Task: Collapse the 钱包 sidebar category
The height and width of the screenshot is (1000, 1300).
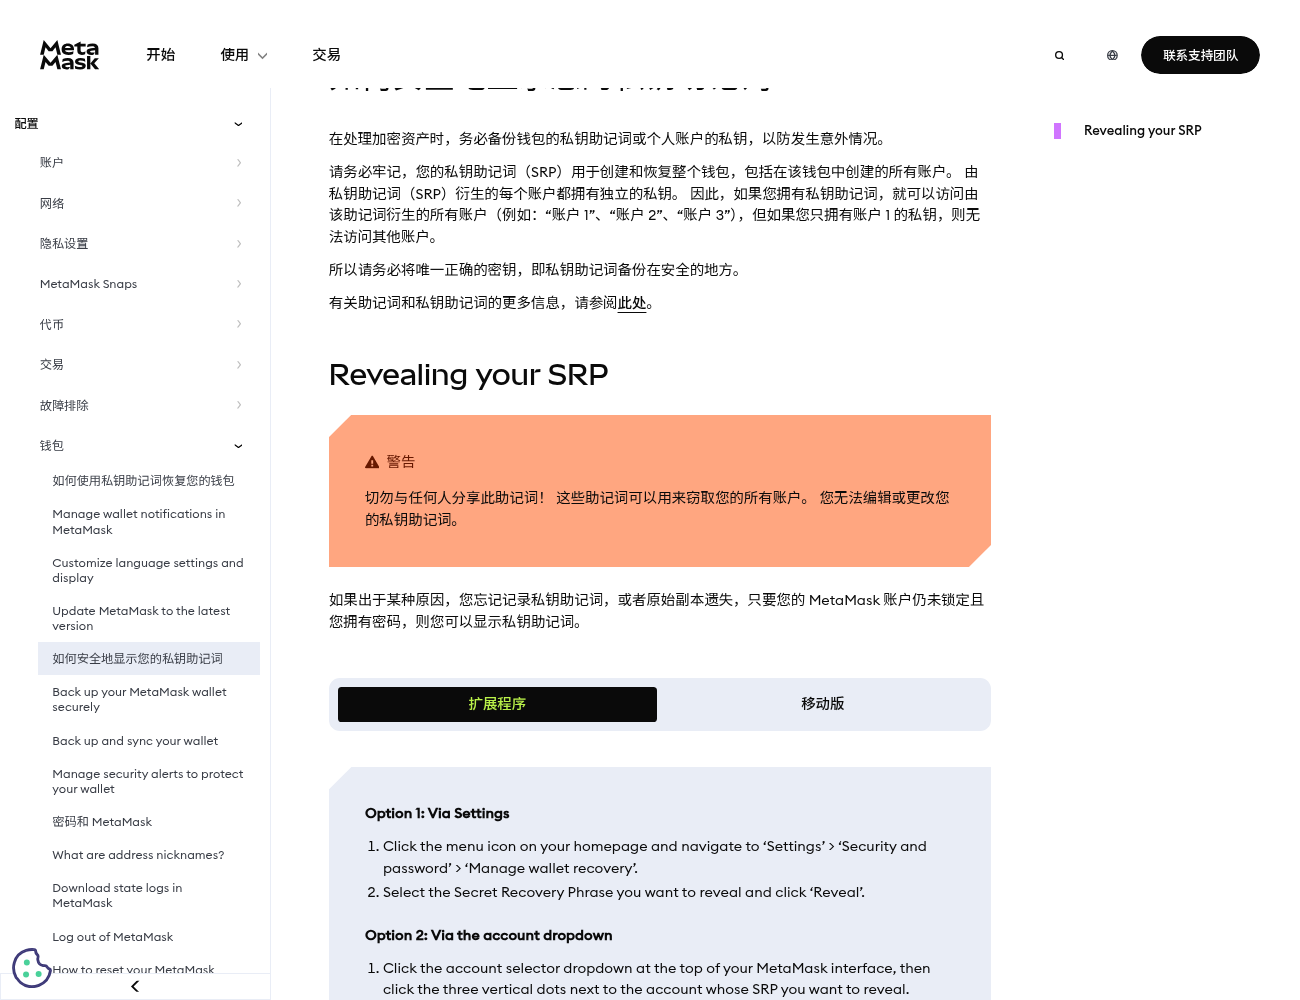Action: [141, 446]
